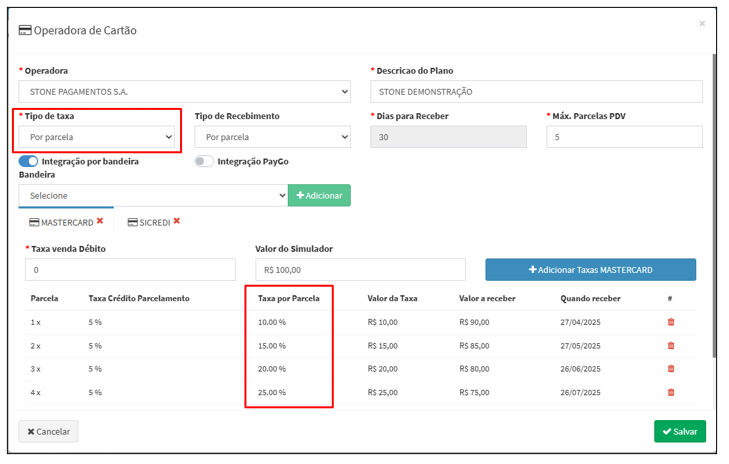The width and height of the screenshot is (729, 464).
Task: Close the Operadora de Cartão dialog
Action: [x=701, y=23]
